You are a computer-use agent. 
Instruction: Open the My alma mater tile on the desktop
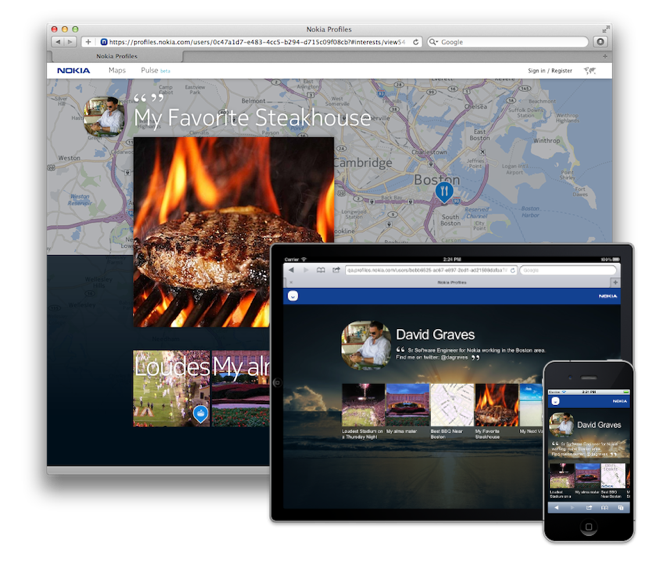[x=240, y=388]
